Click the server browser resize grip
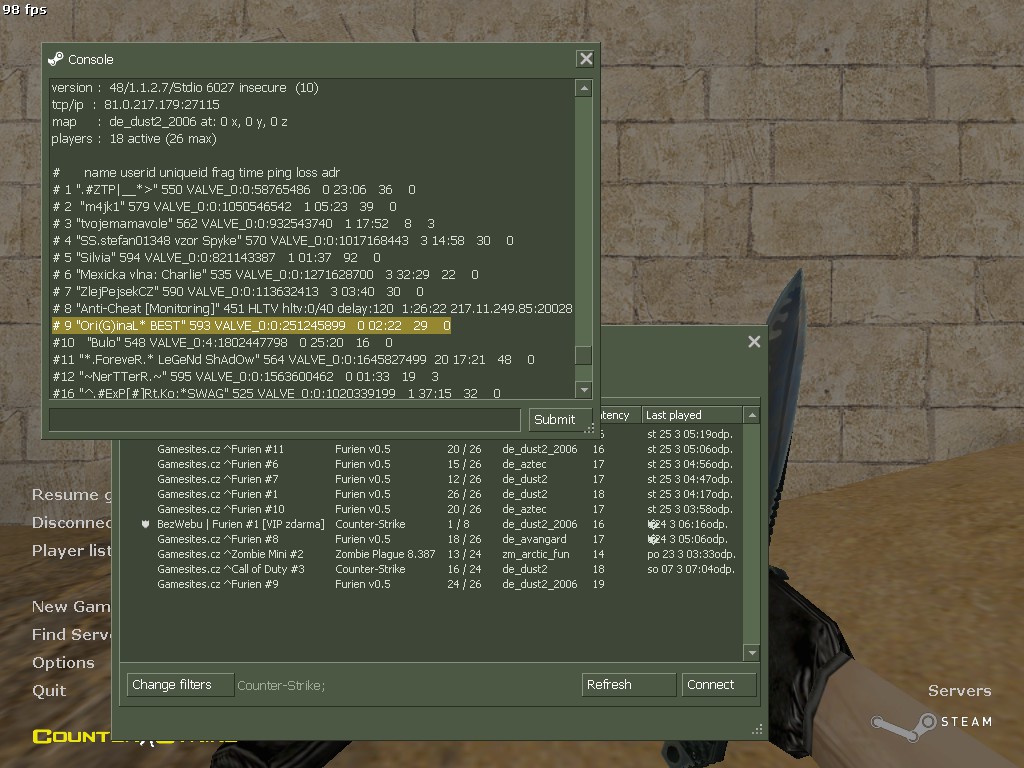This screenshot has height=768, width=1024. [758, 730]
